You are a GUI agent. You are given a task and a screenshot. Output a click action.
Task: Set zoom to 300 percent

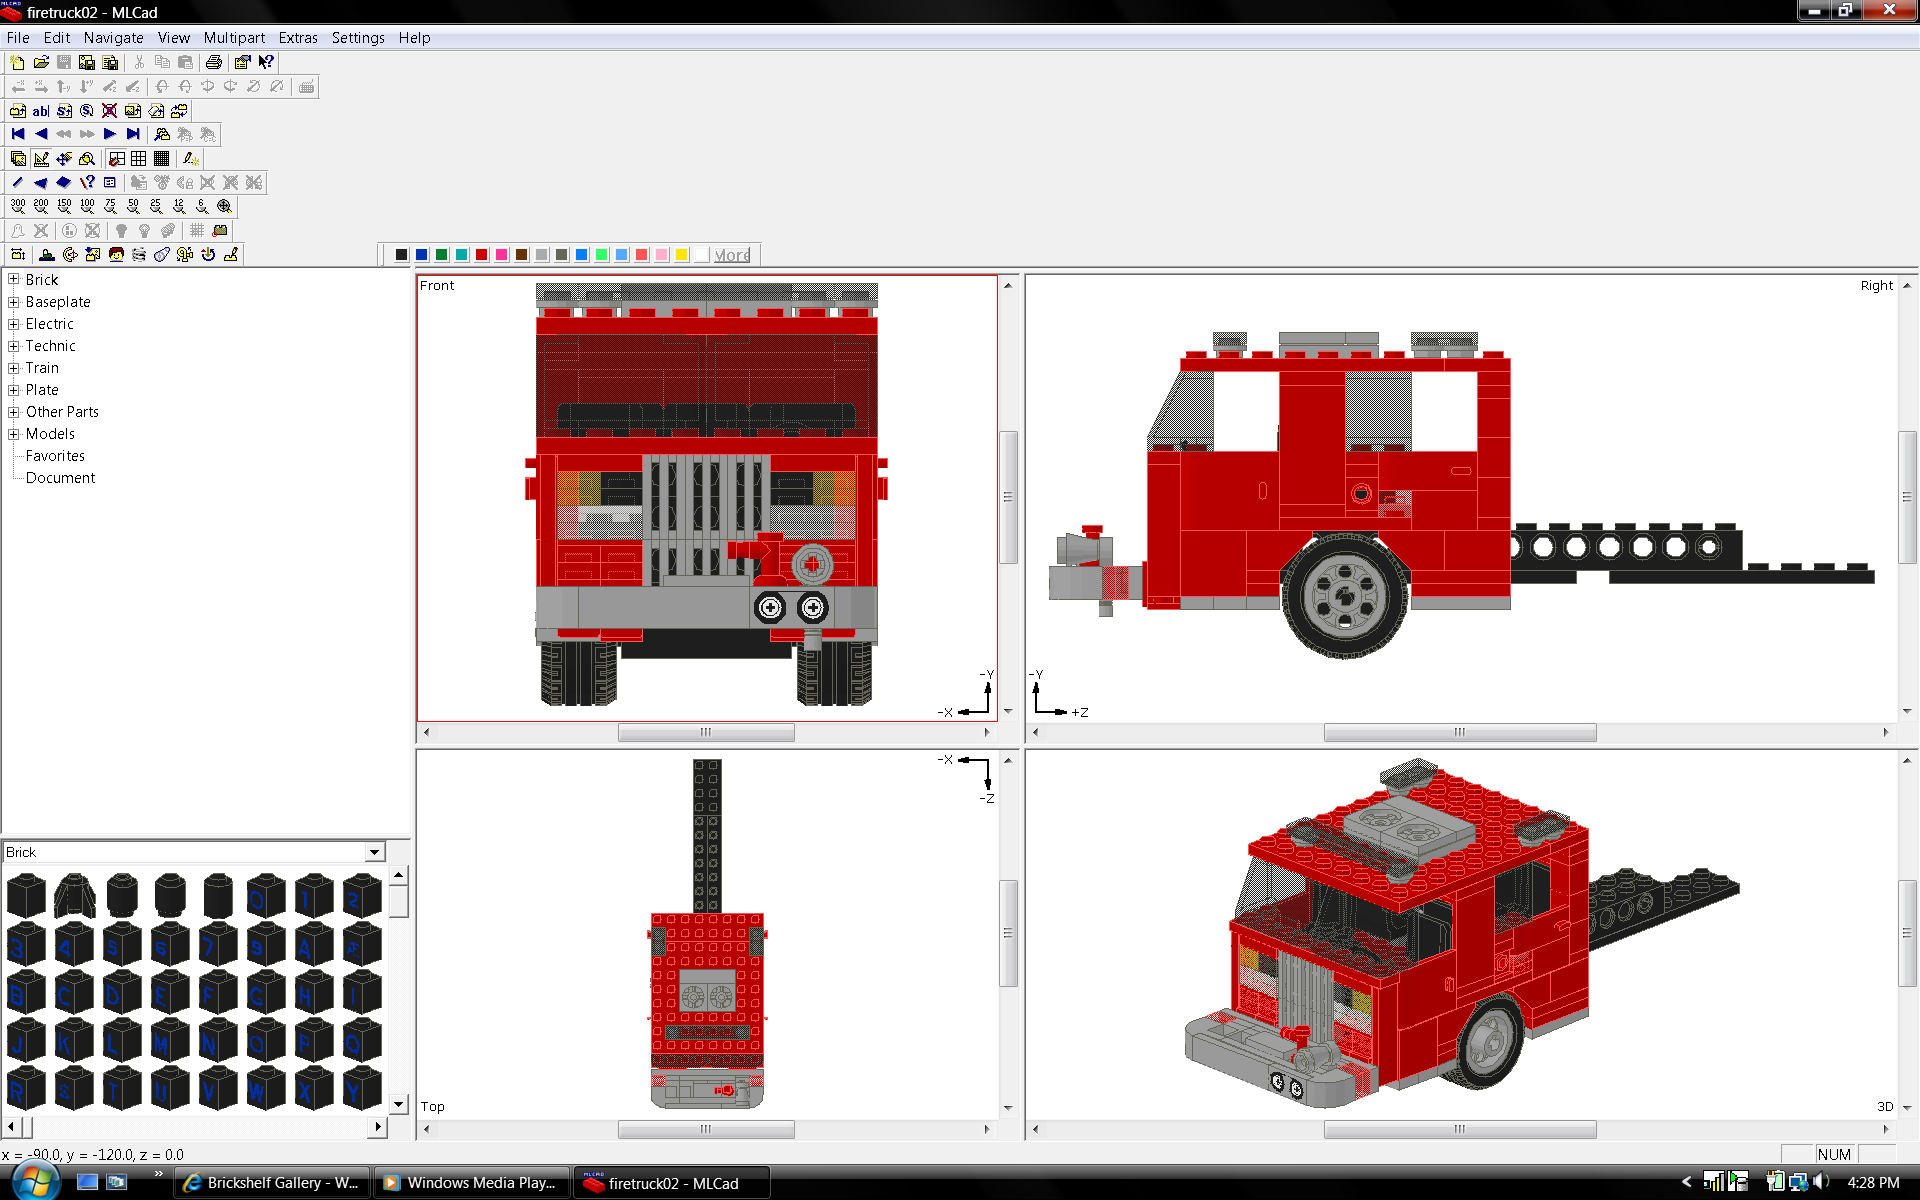pyautogui.click(x=18, y=206)
